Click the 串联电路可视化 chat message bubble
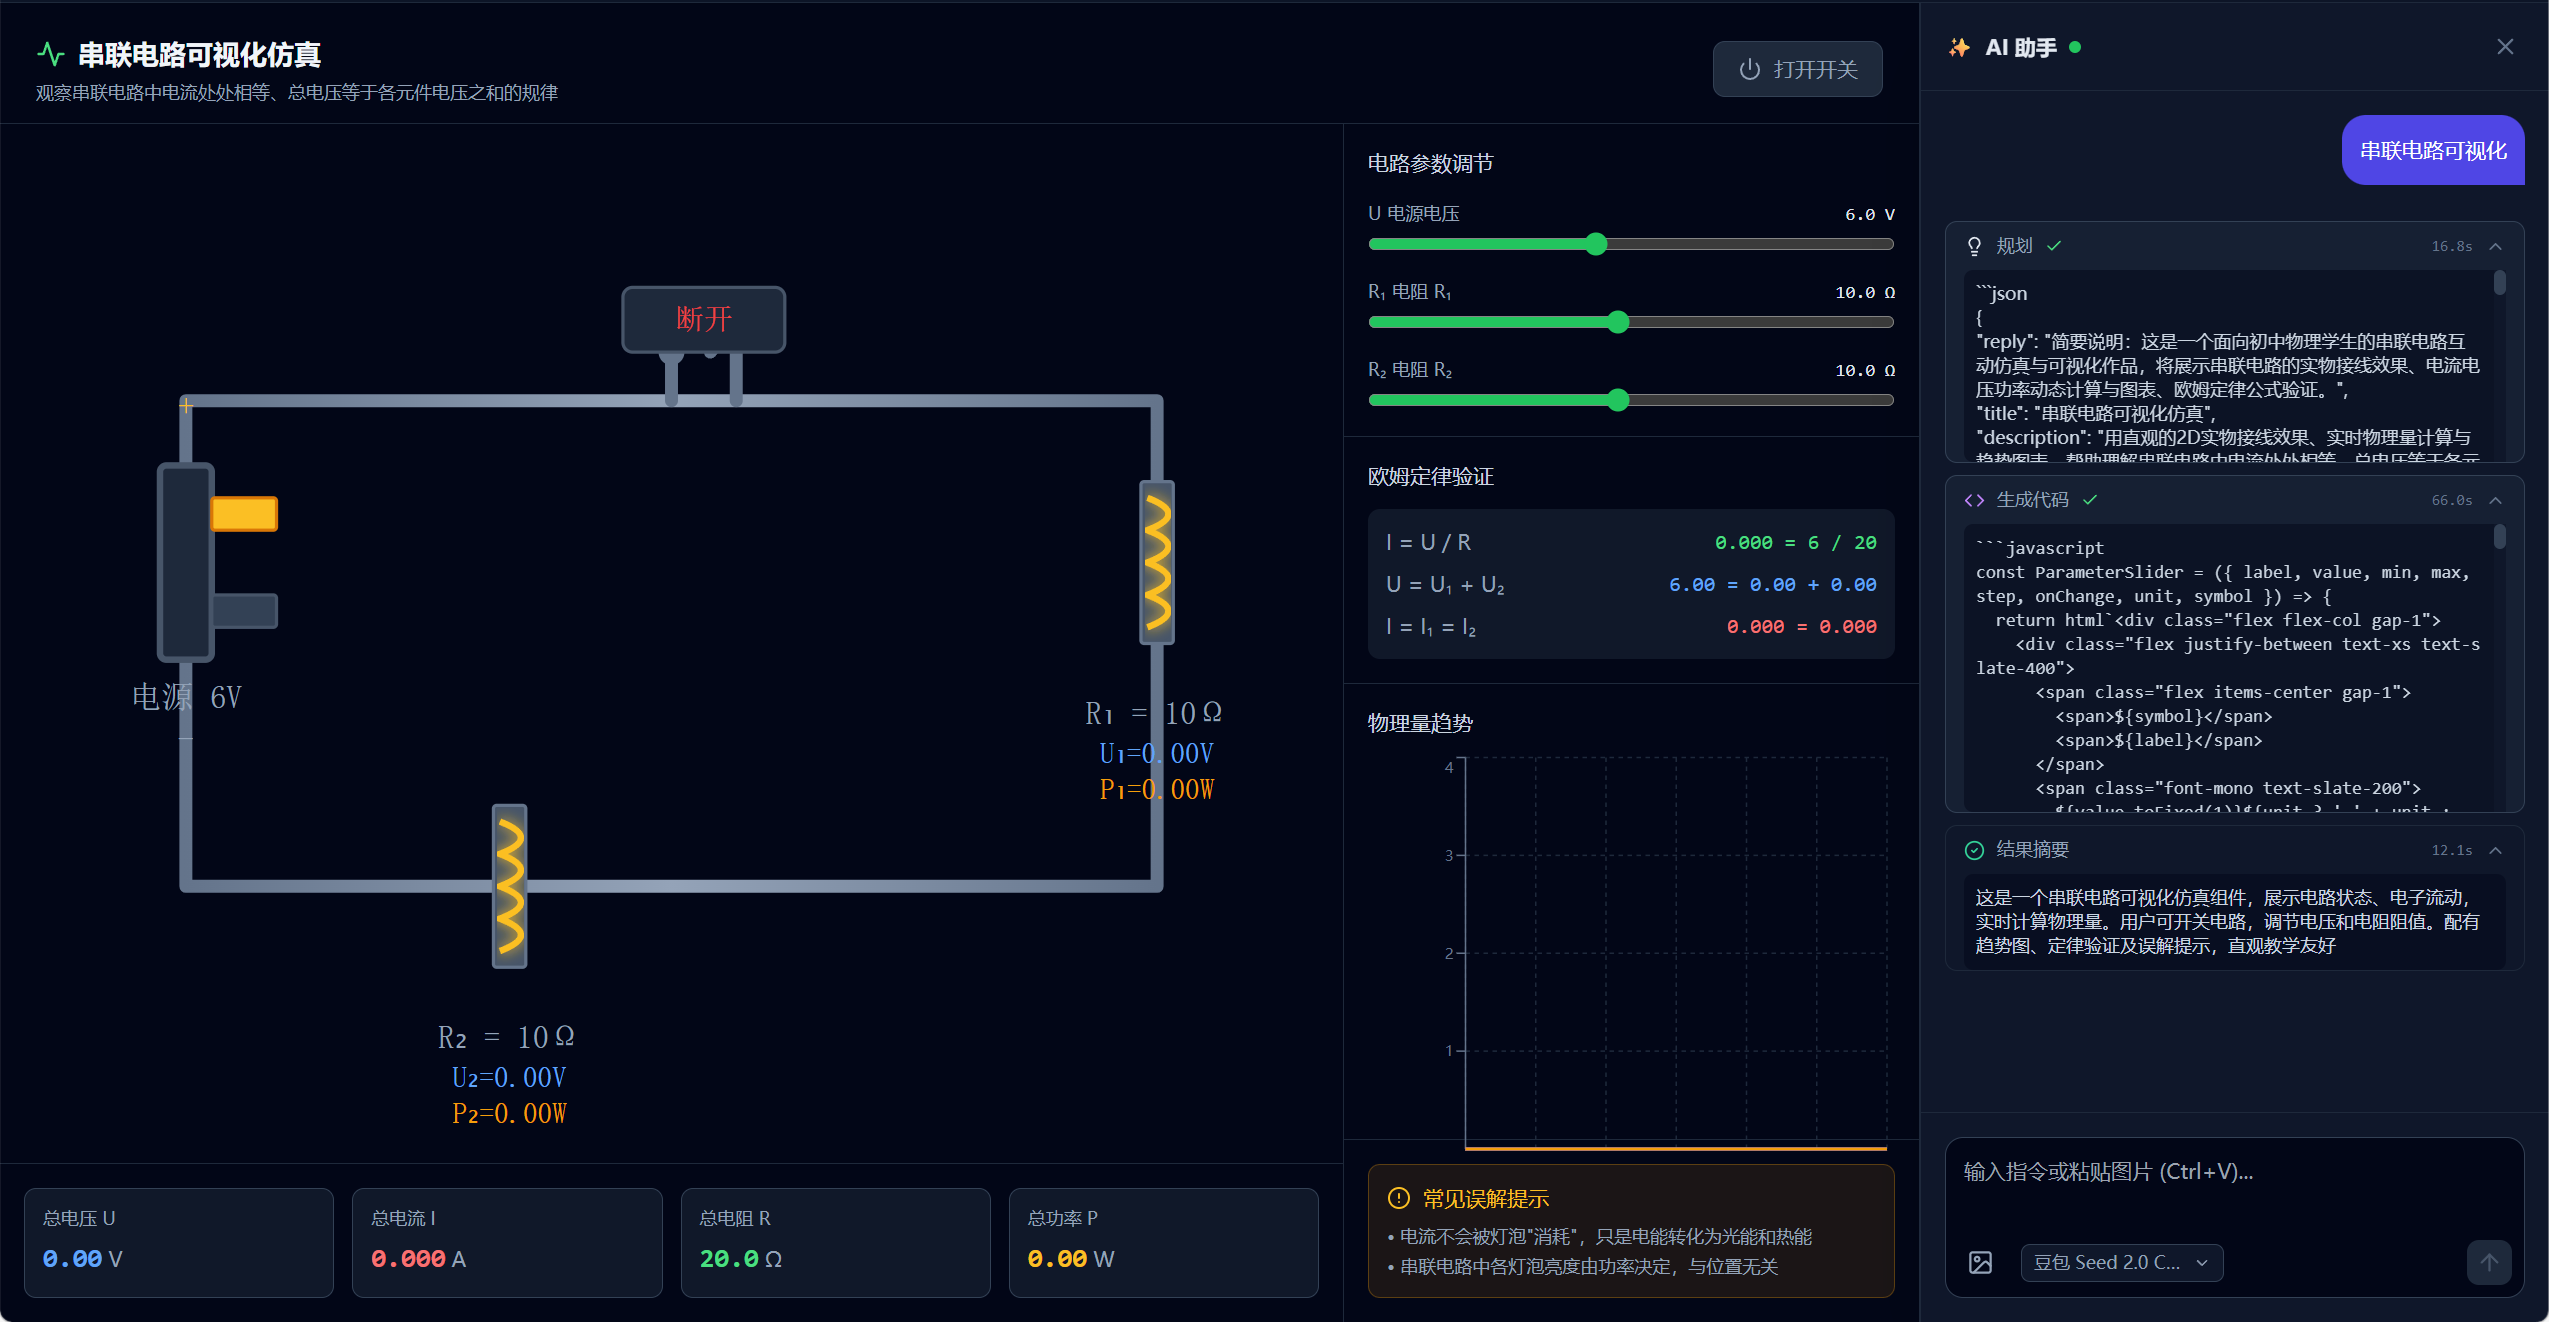Viewport: 2549px width, 1322px height. (2432, 150)
